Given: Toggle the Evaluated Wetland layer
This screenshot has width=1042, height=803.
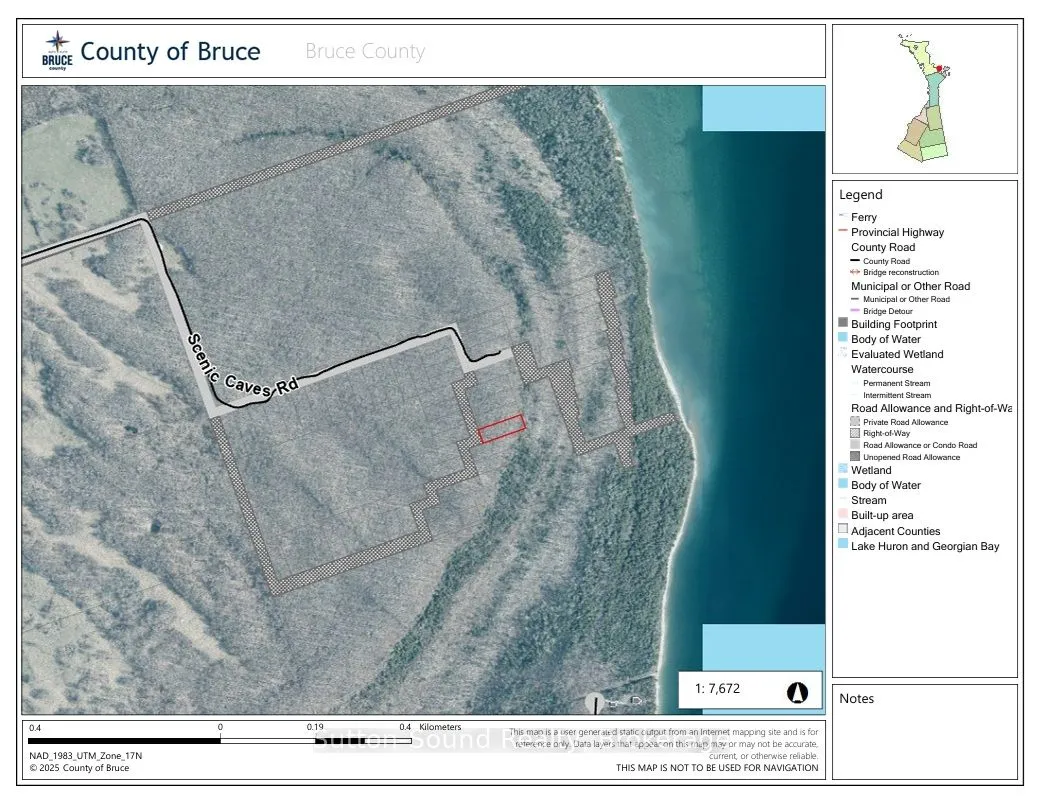Looking at the screenshot, I should point(843,354).
